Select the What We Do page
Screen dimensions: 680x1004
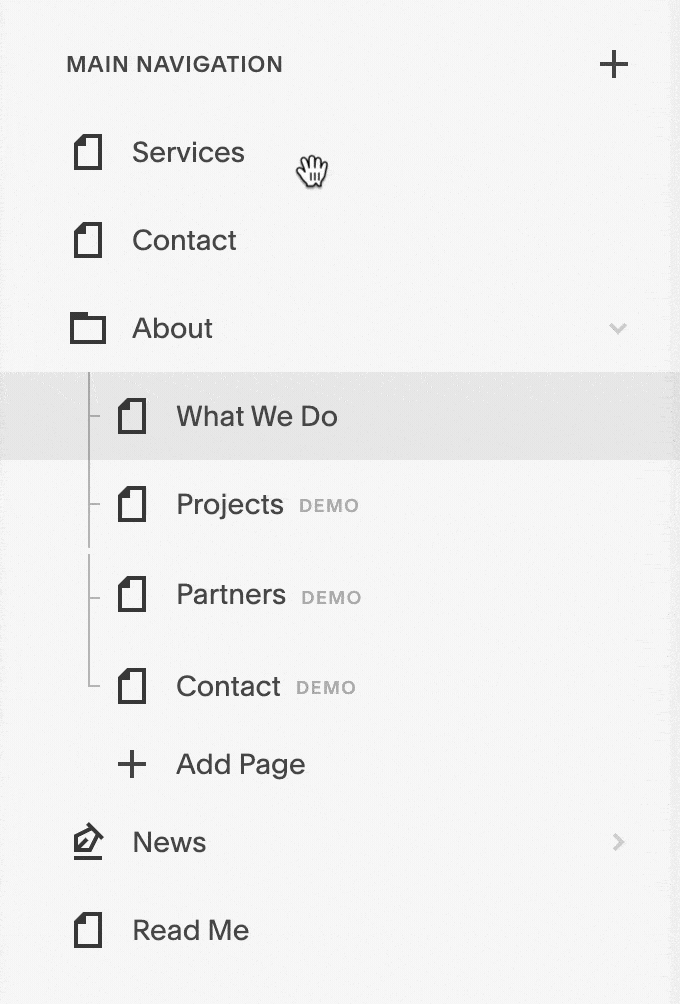[x=257, y=416]
